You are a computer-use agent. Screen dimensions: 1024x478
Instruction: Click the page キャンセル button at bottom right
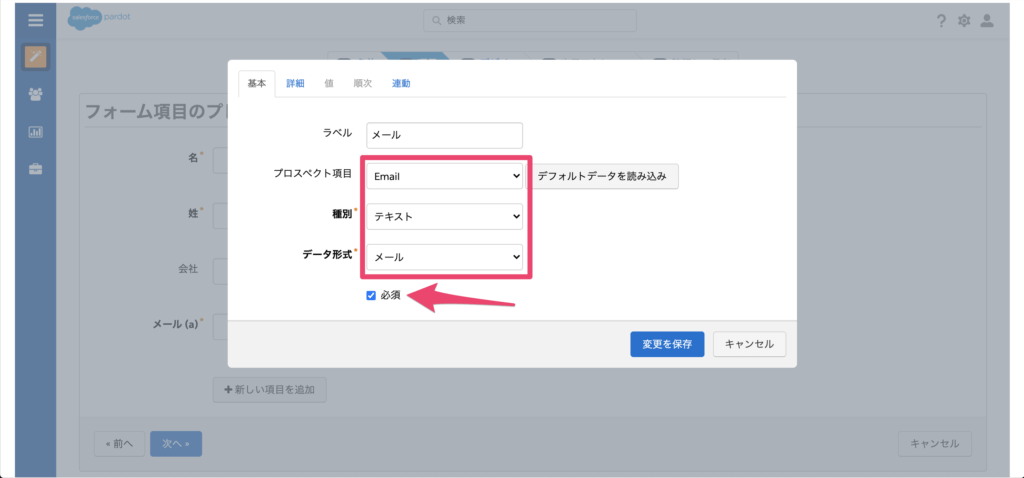pos(935,444)
